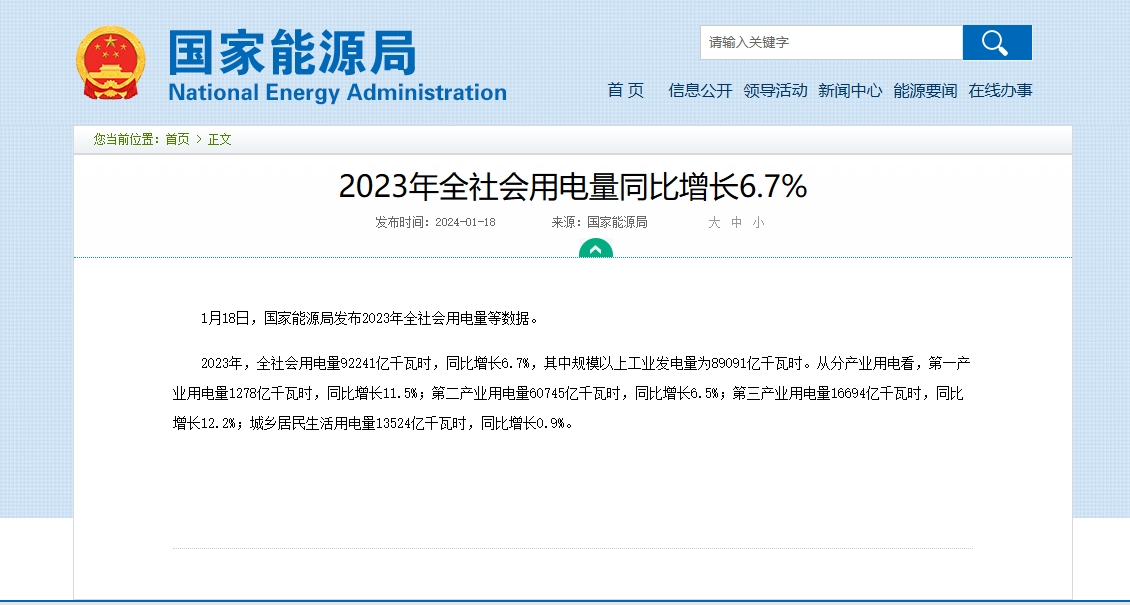Open 新闻中心 in the navigation bar
The height and width of the screenshot is (605, 1130).
(850, 90)
